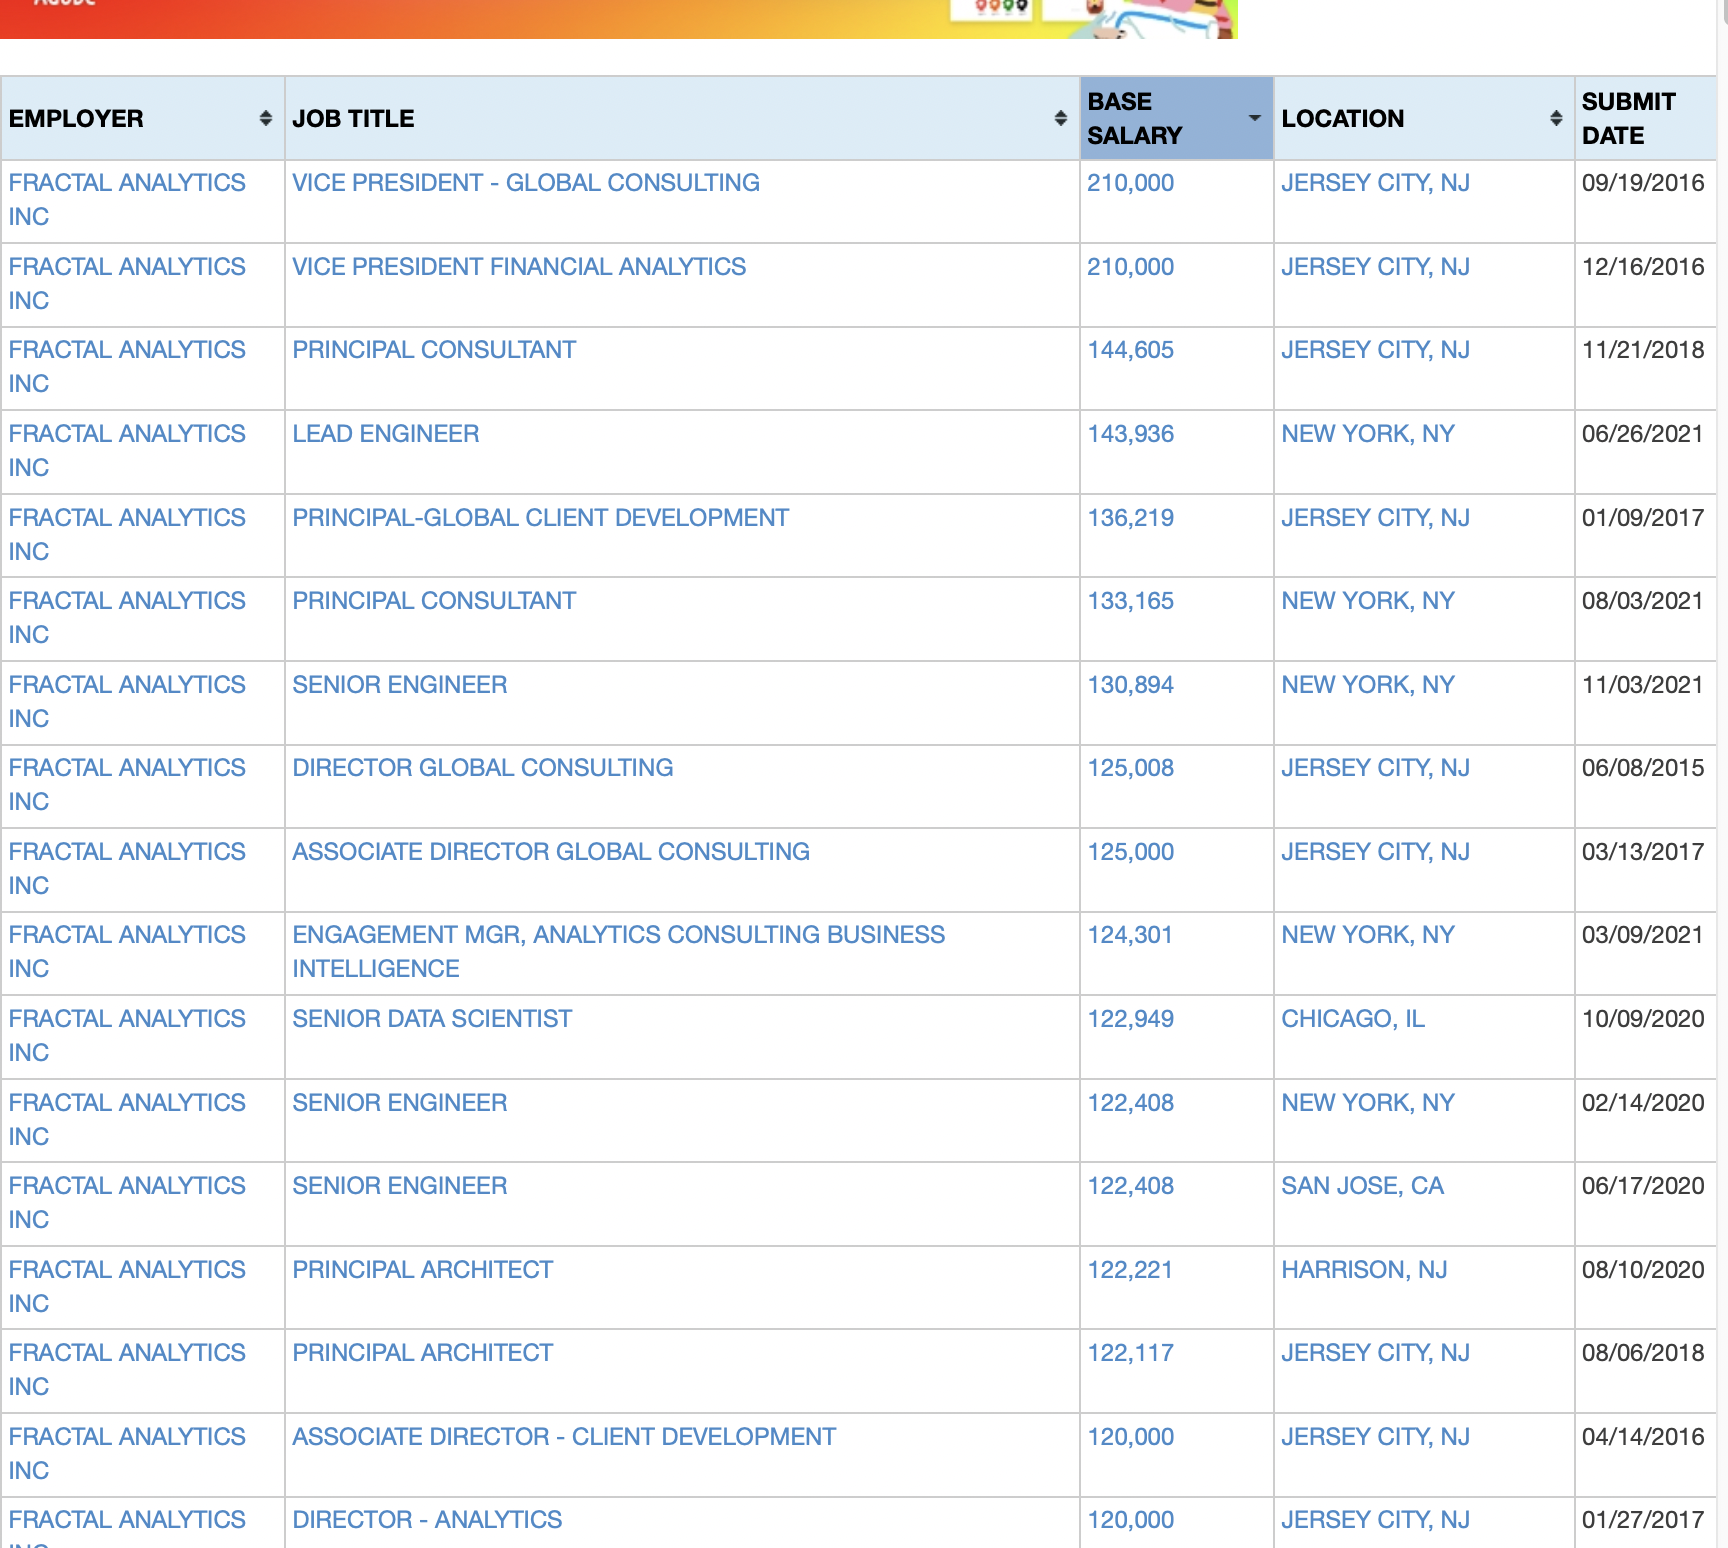
Task: Click the Location column sort arrows
Action: click(x=1555, y=118)
